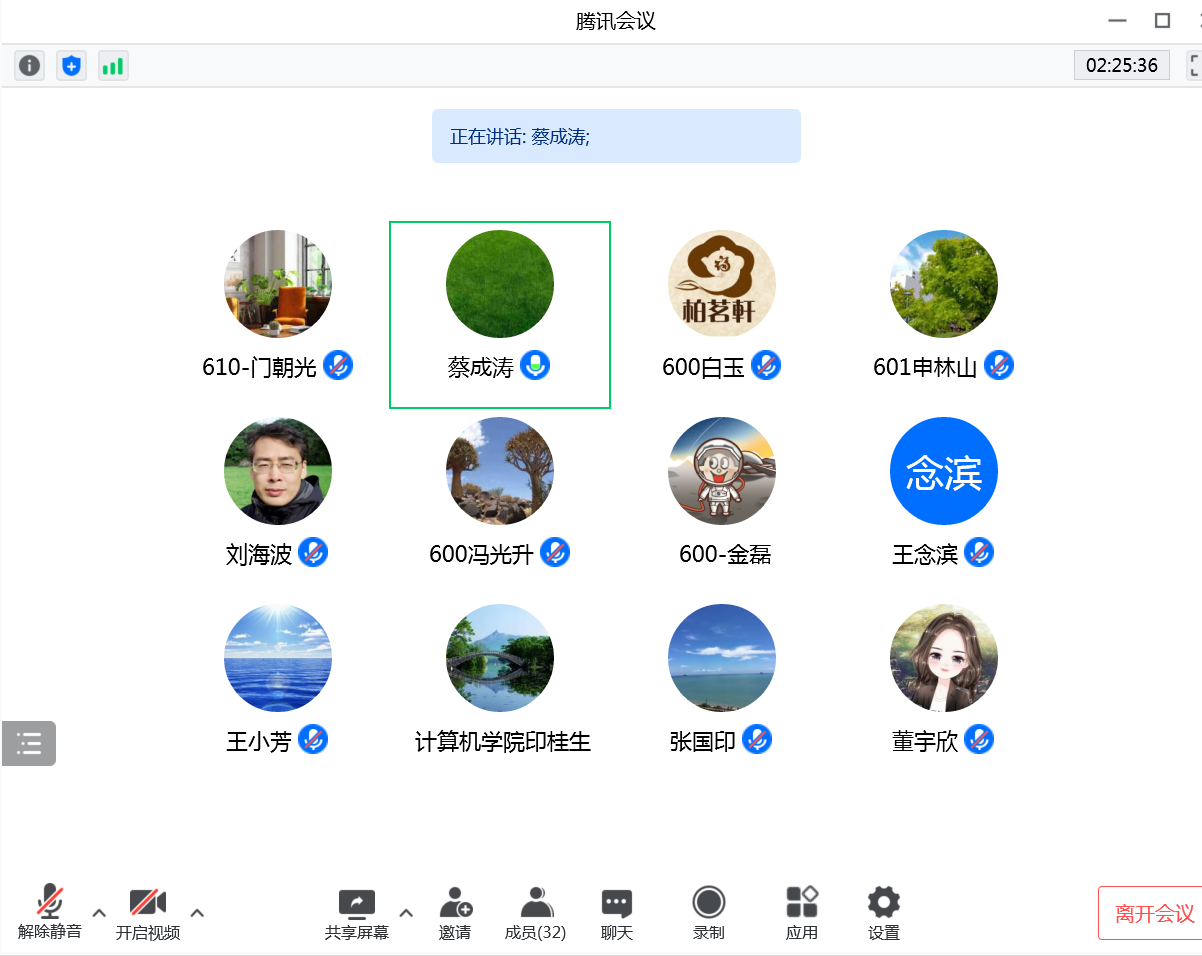Open the Invite (邀请) icon
The width and height of the screenshot is (1202, 956).
(x=455, y=913)
